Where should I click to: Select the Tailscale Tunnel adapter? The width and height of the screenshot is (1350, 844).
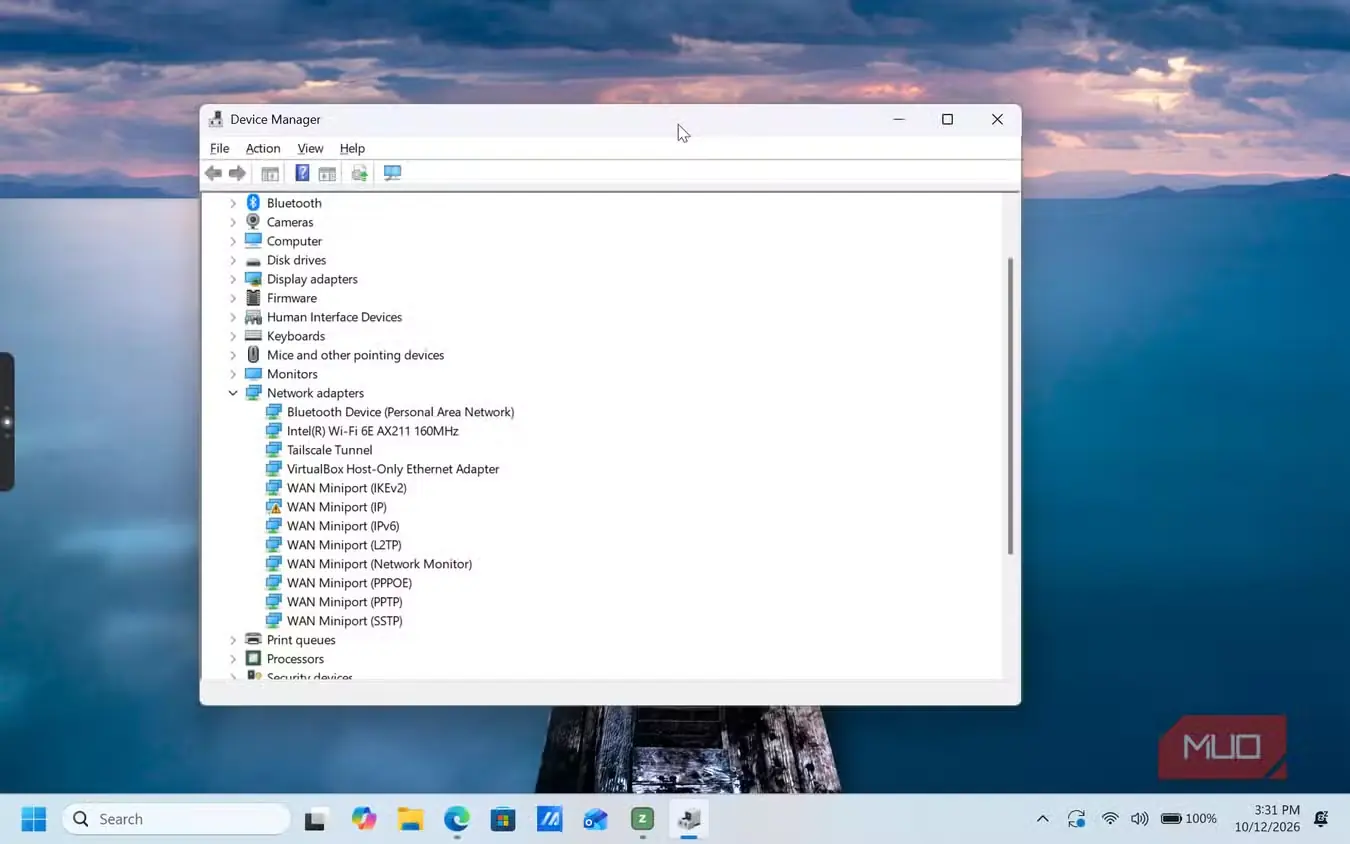pyautogui.click(x=329, y=450)
